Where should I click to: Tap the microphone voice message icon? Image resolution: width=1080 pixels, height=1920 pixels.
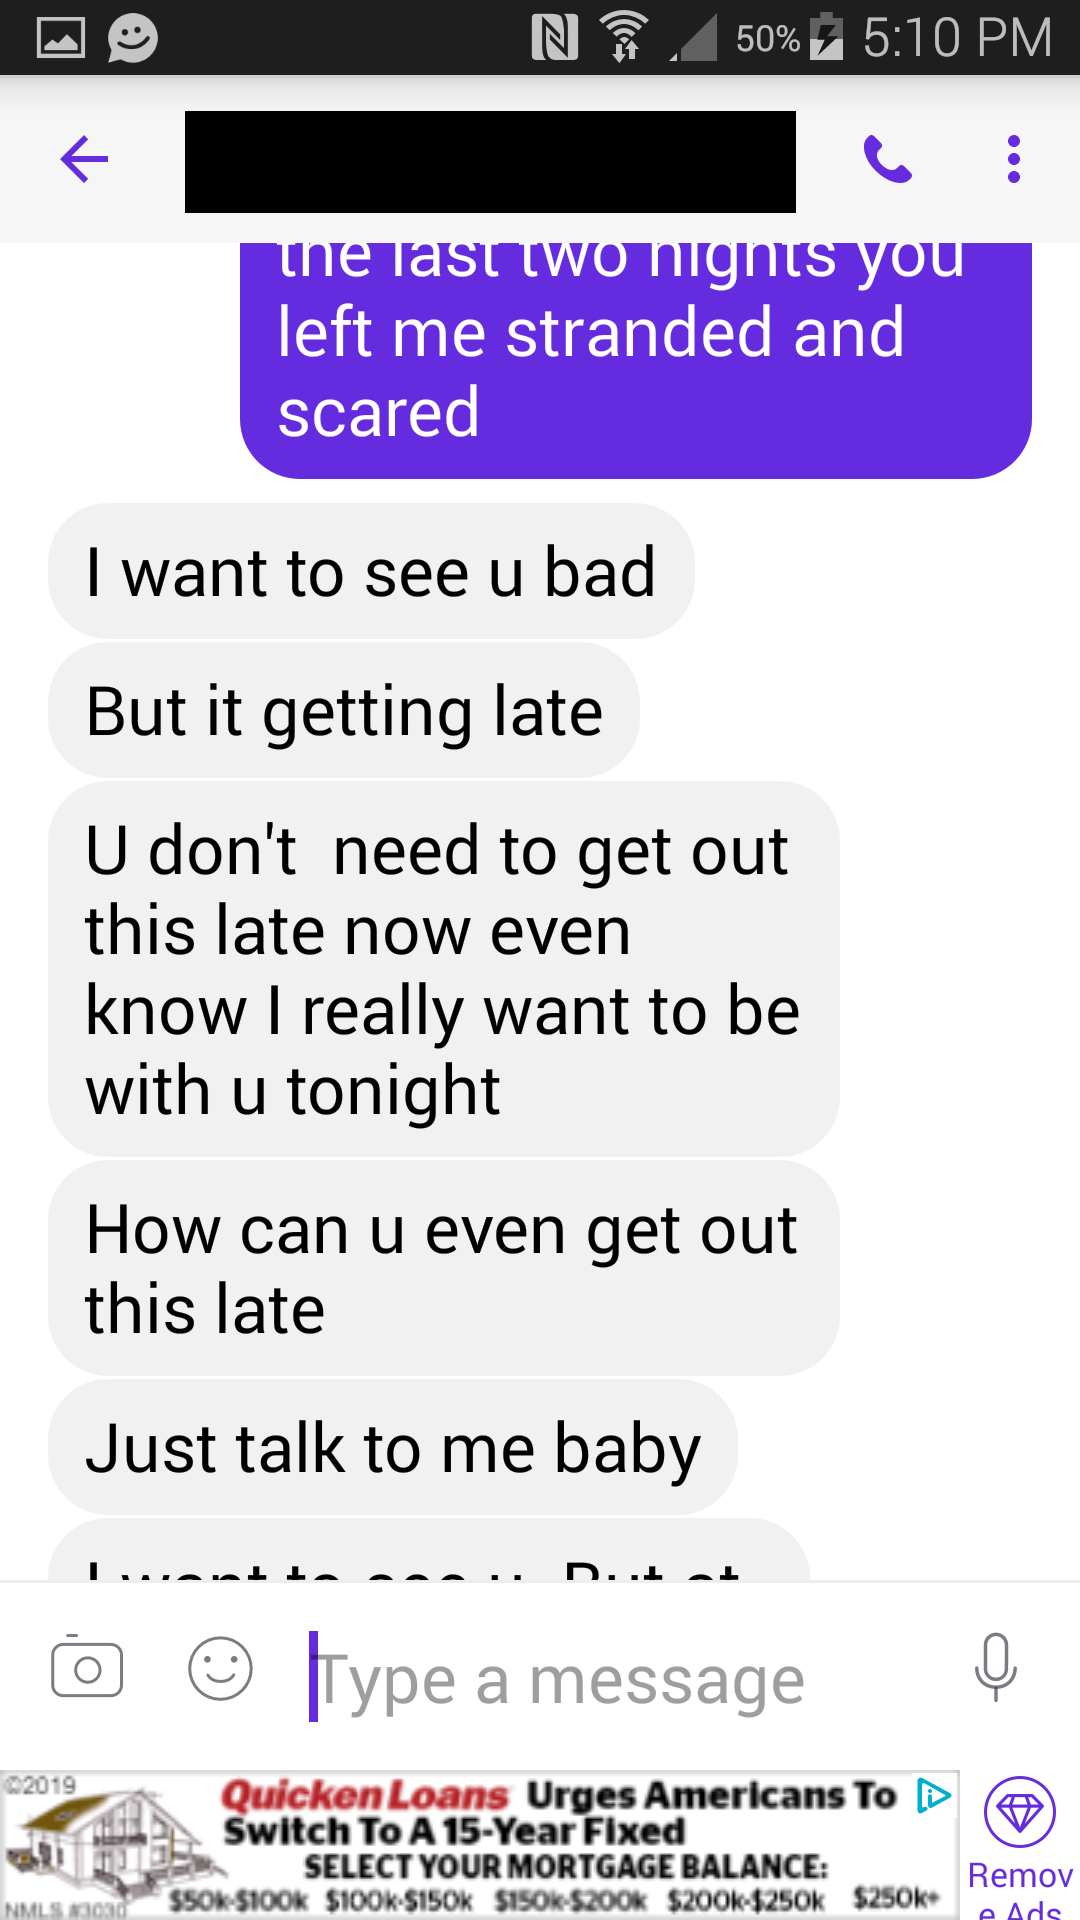click(x=996, y=1667)
